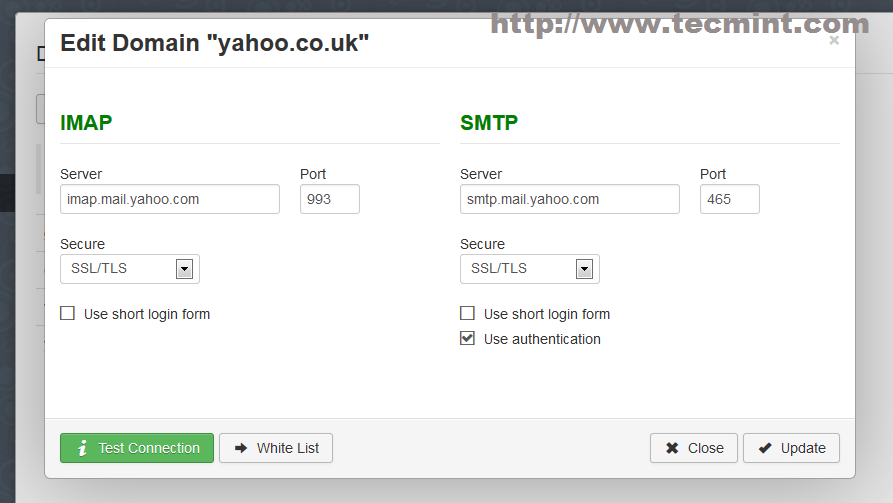The image size is (893, 503).
Task: Select the SMTP SSL/TLS combo box
Action: click(518, 269)
